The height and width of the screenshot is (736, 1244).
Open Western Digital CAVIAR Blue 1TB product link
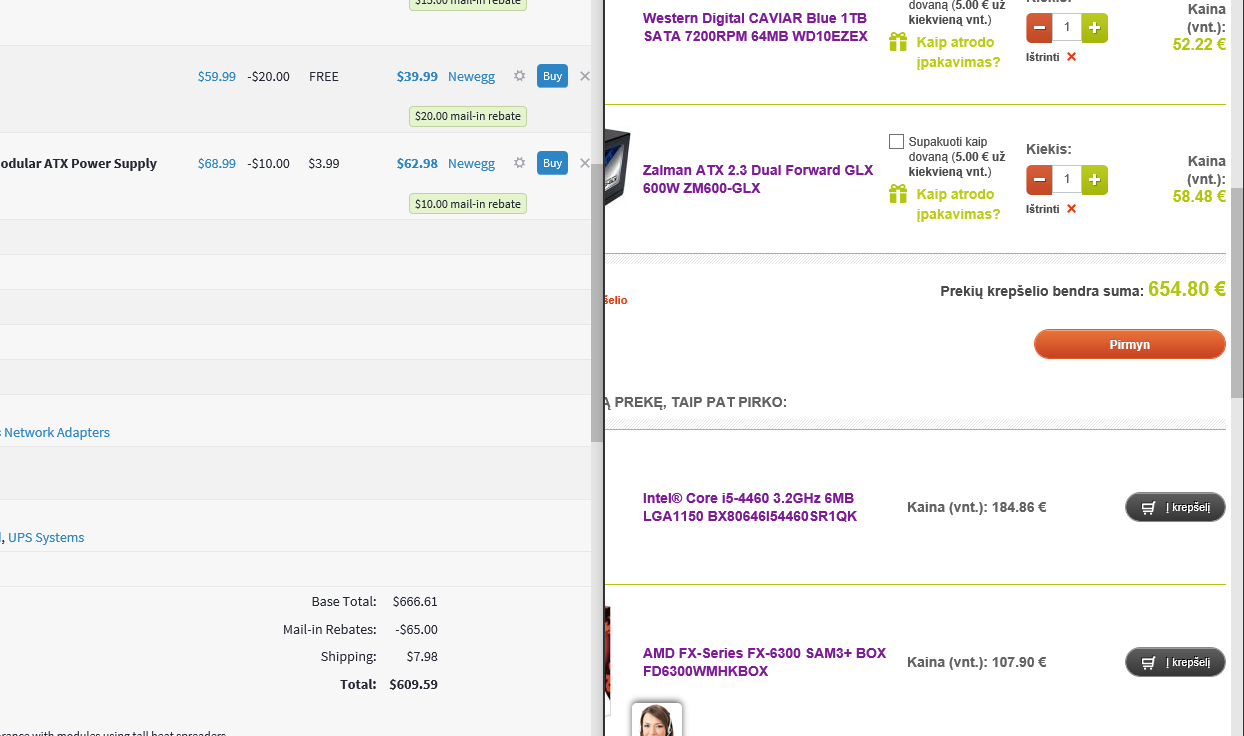(755, 28)
